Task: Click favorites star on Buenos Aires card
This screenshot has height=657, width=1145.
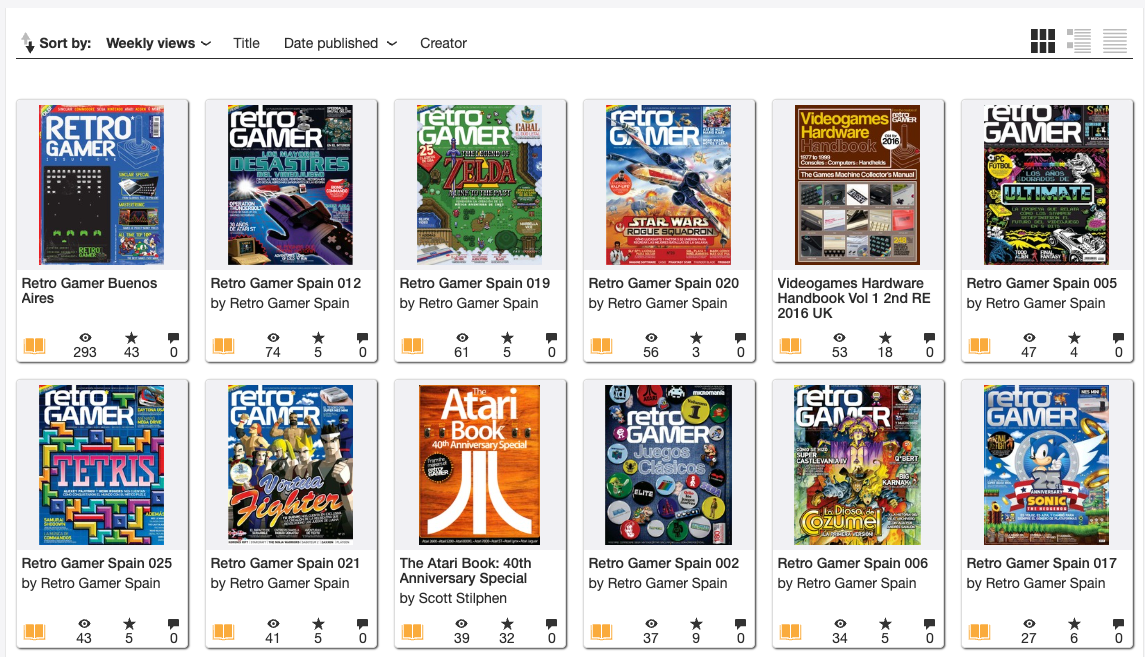Action: (131, 337)
